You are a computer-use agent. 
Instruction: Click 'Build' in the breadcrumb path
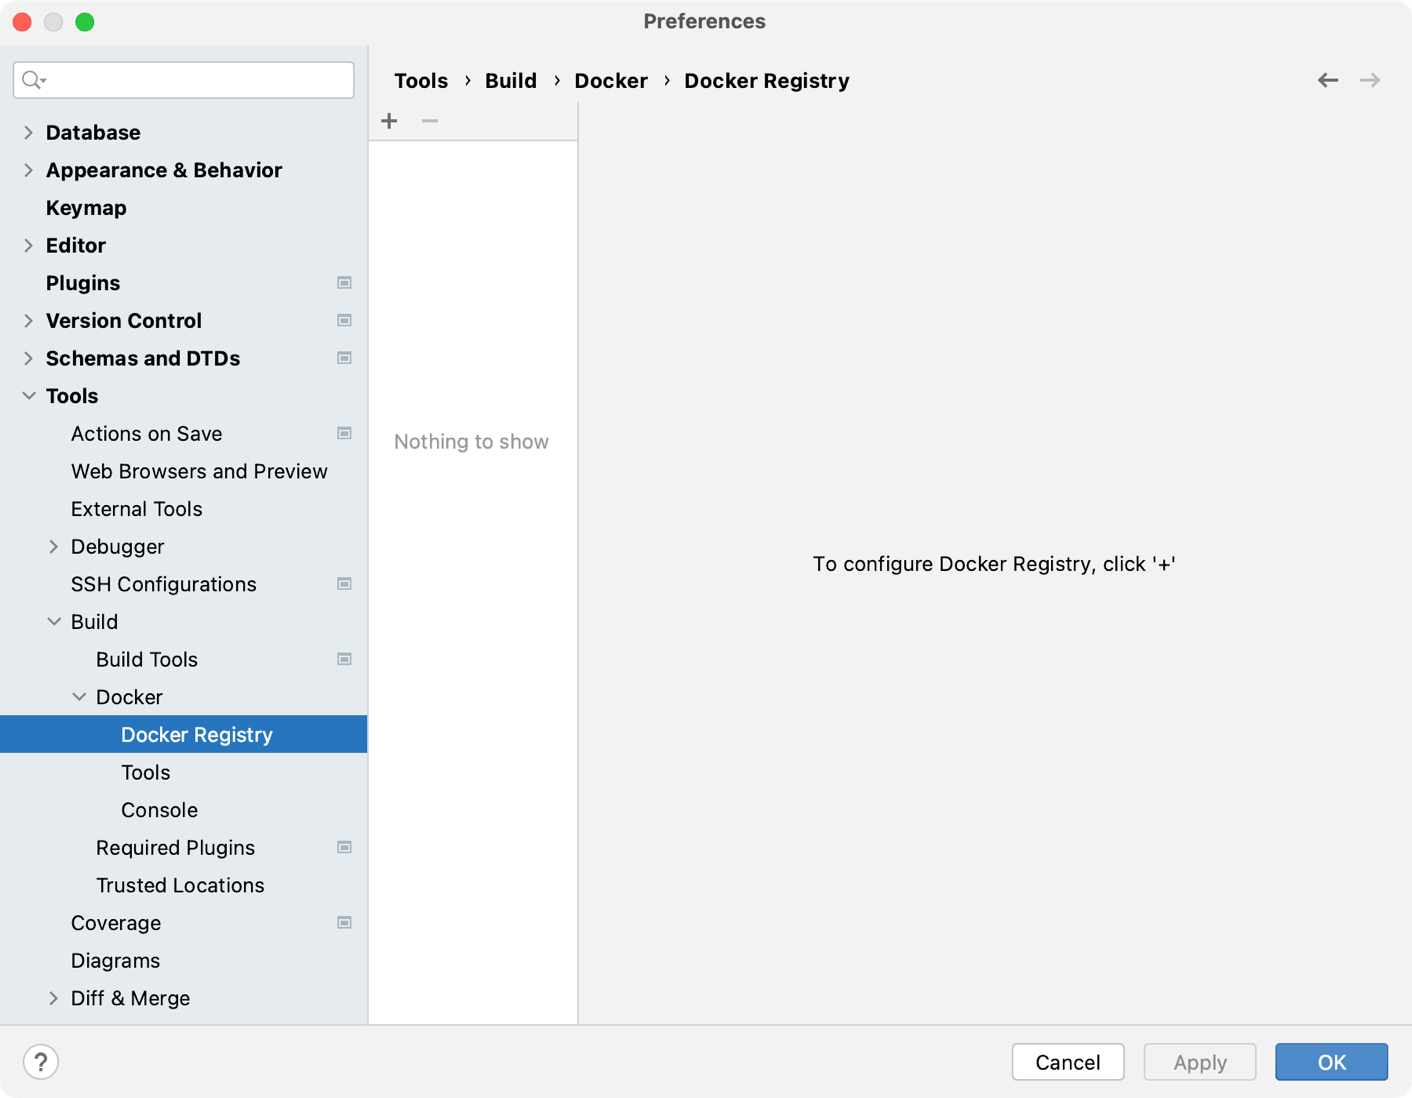511,80
